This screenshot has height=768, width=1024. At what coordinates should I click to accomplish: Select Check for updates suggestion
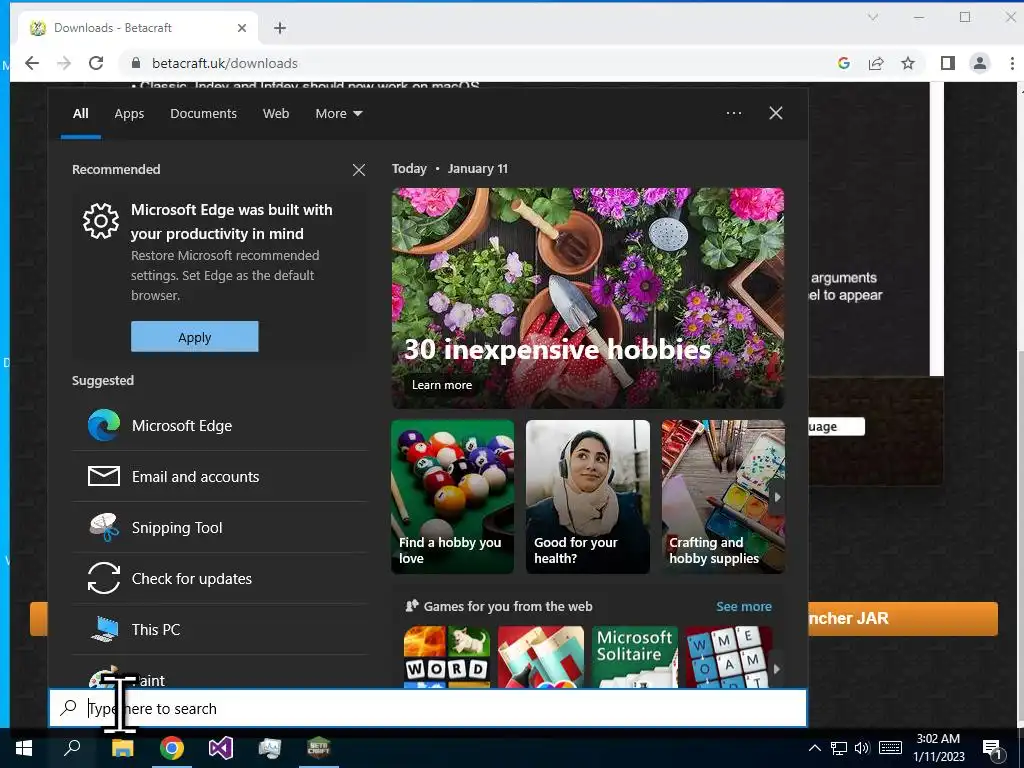(219, 579)
